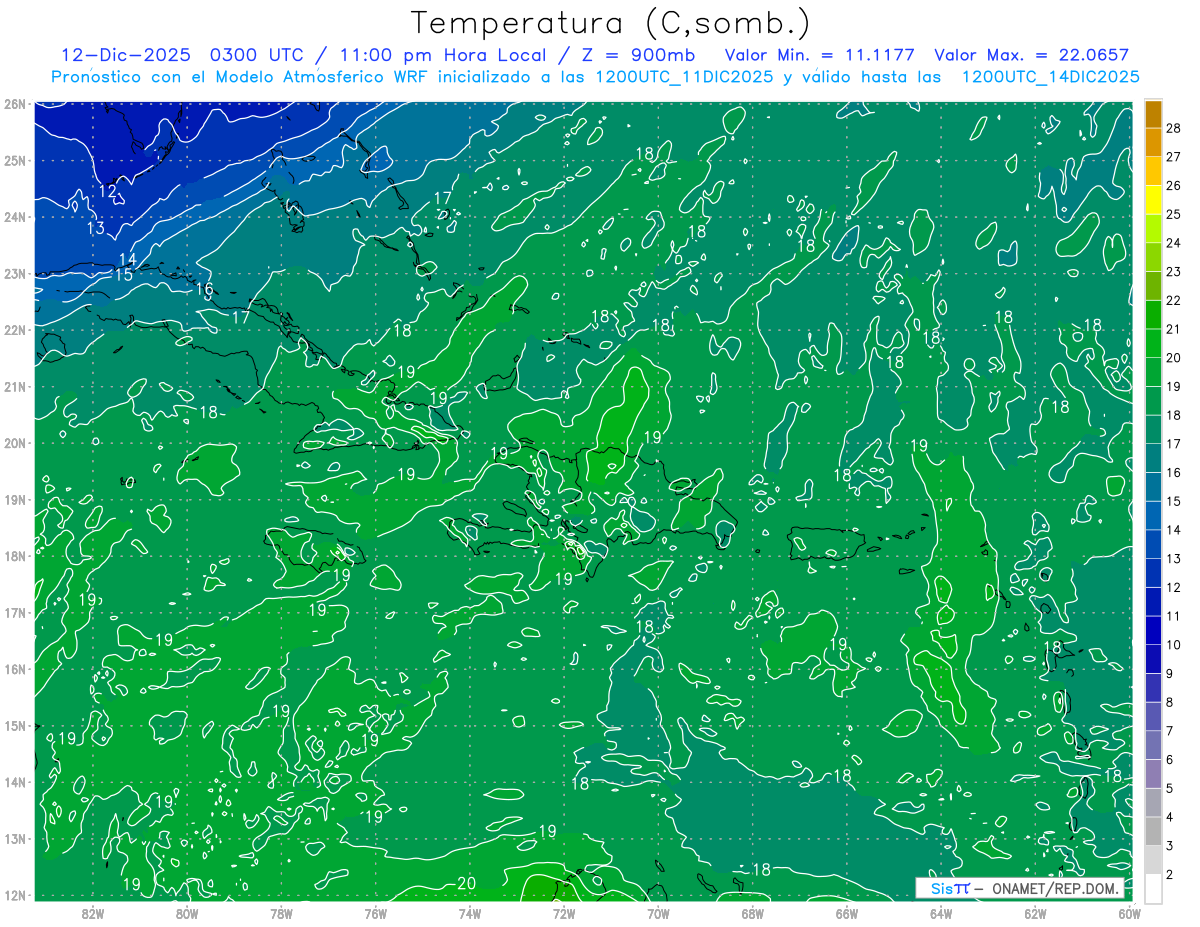Viewport: 1200px width, 927px height.
Task: Click the 13N latitude axis label
Action: [x=14, y=838]
